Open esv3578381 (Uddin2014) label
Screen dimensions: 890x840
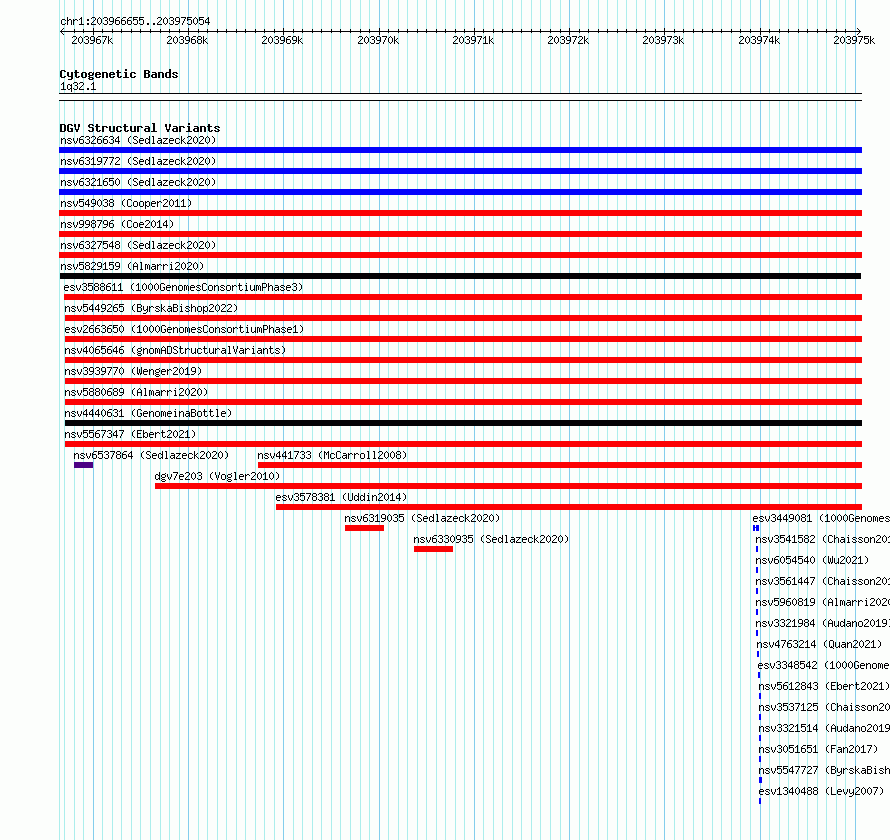click(341, 497)
